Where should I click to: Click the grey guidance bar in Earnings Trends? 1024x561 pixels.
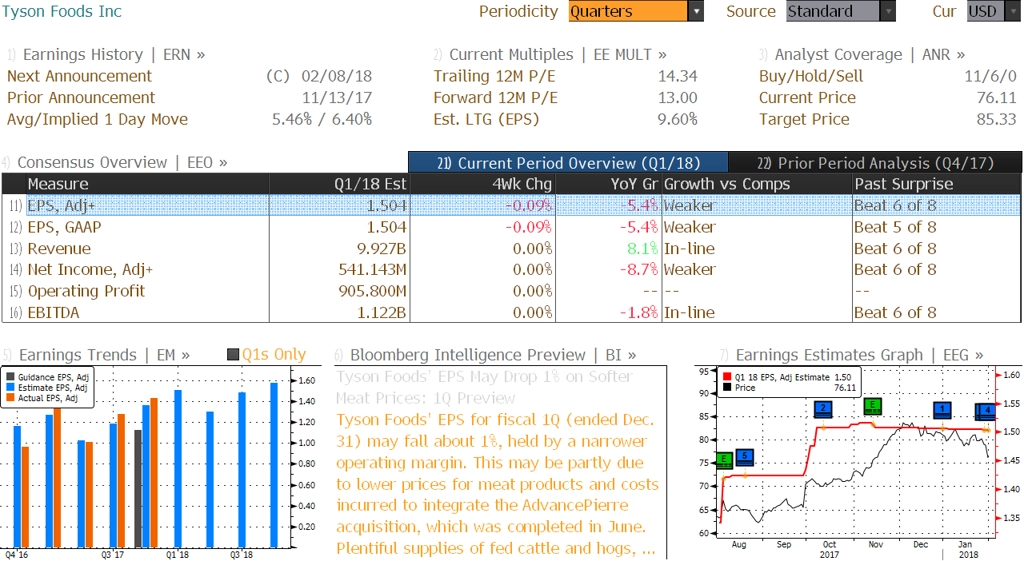coord(138,489)
